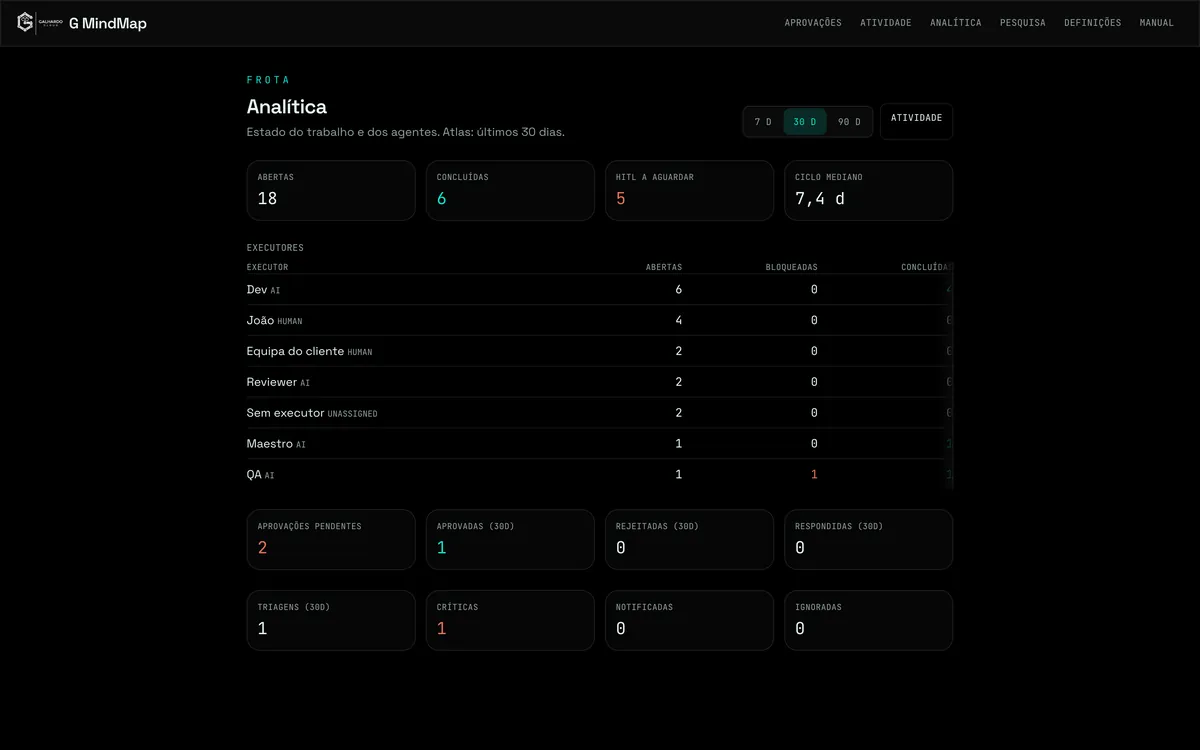
Task: Select the Dev executor row name
Action: click(x=257, y=290)
